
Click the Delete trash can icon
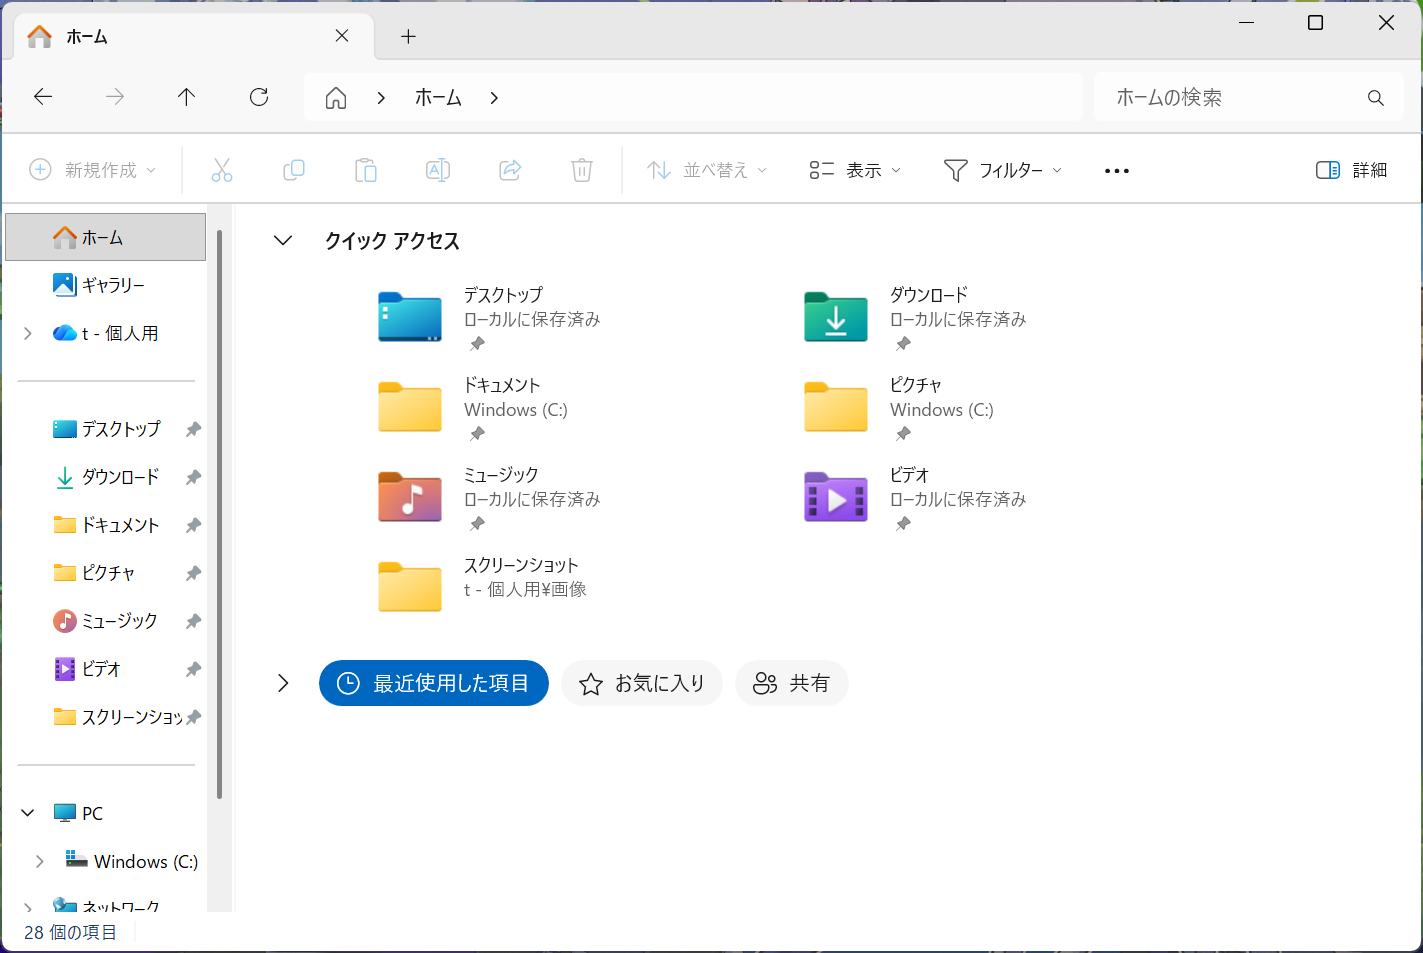pos(582,171)
